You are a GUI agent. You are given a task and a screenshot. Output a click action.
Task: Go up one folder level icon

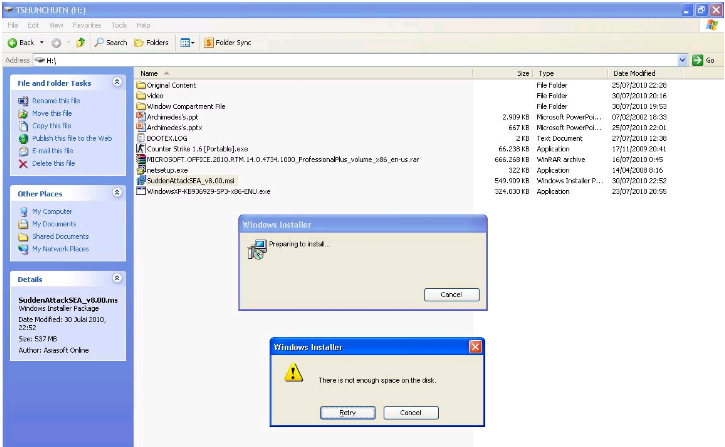point(80,43)
